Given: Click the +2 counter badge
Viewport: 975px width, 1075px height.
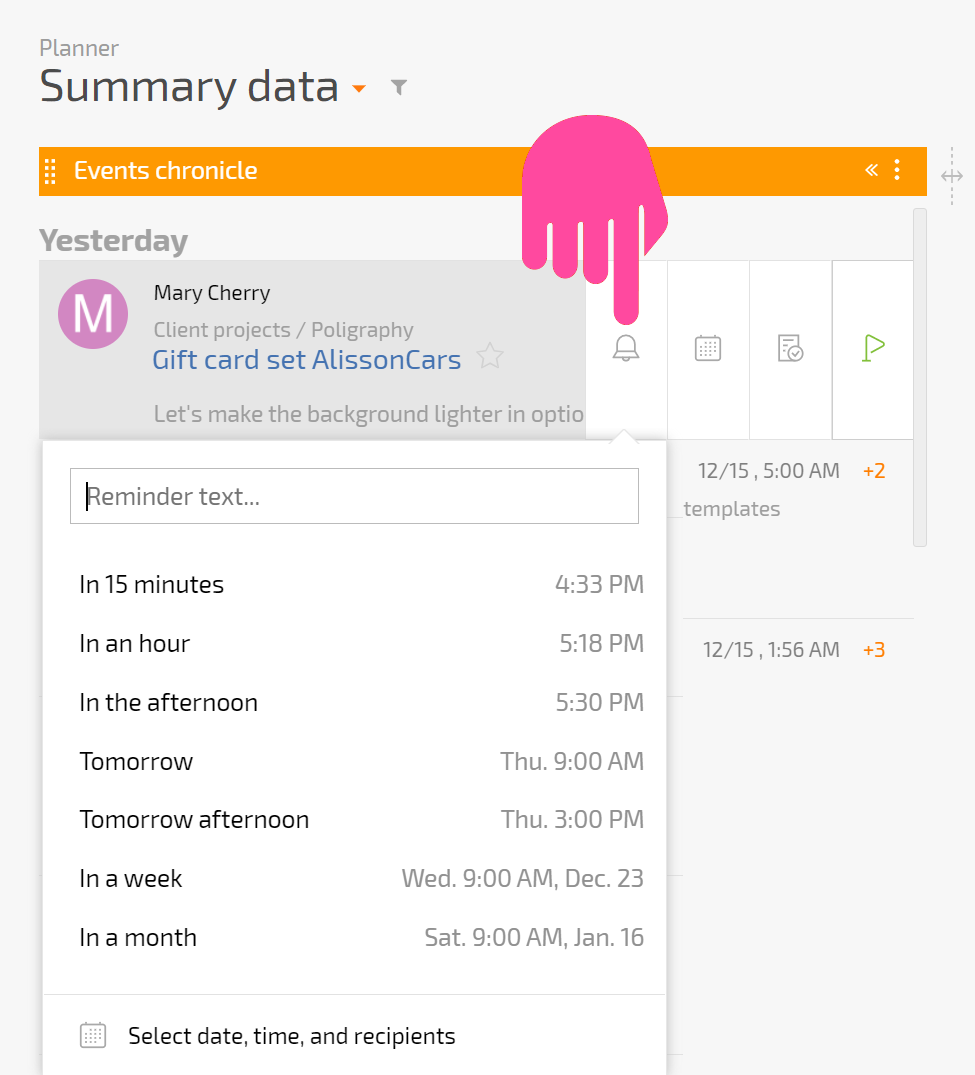Looking at the screenshot, I should point(874,471).
